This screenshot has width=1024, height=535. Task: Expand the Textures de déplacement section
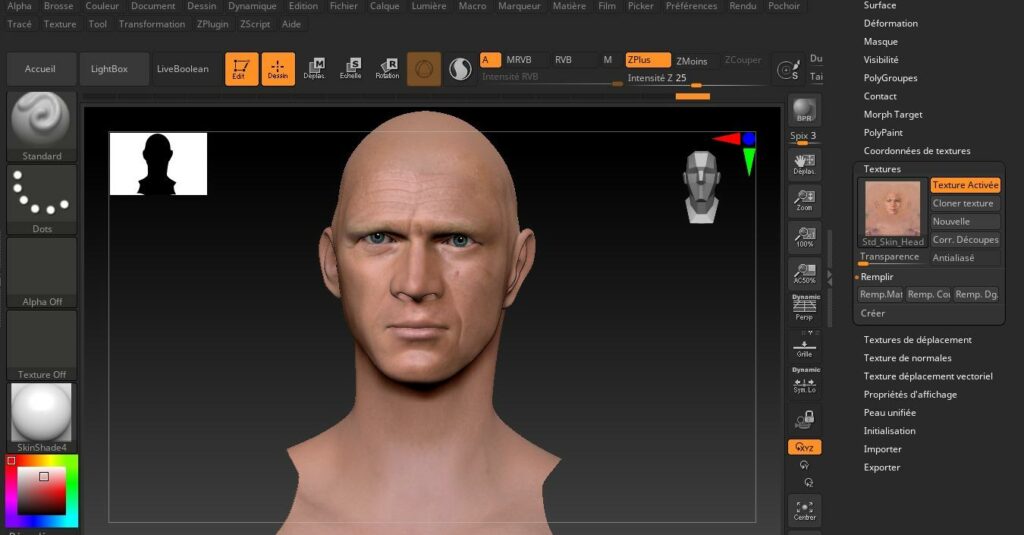click(x=917, y=340)
